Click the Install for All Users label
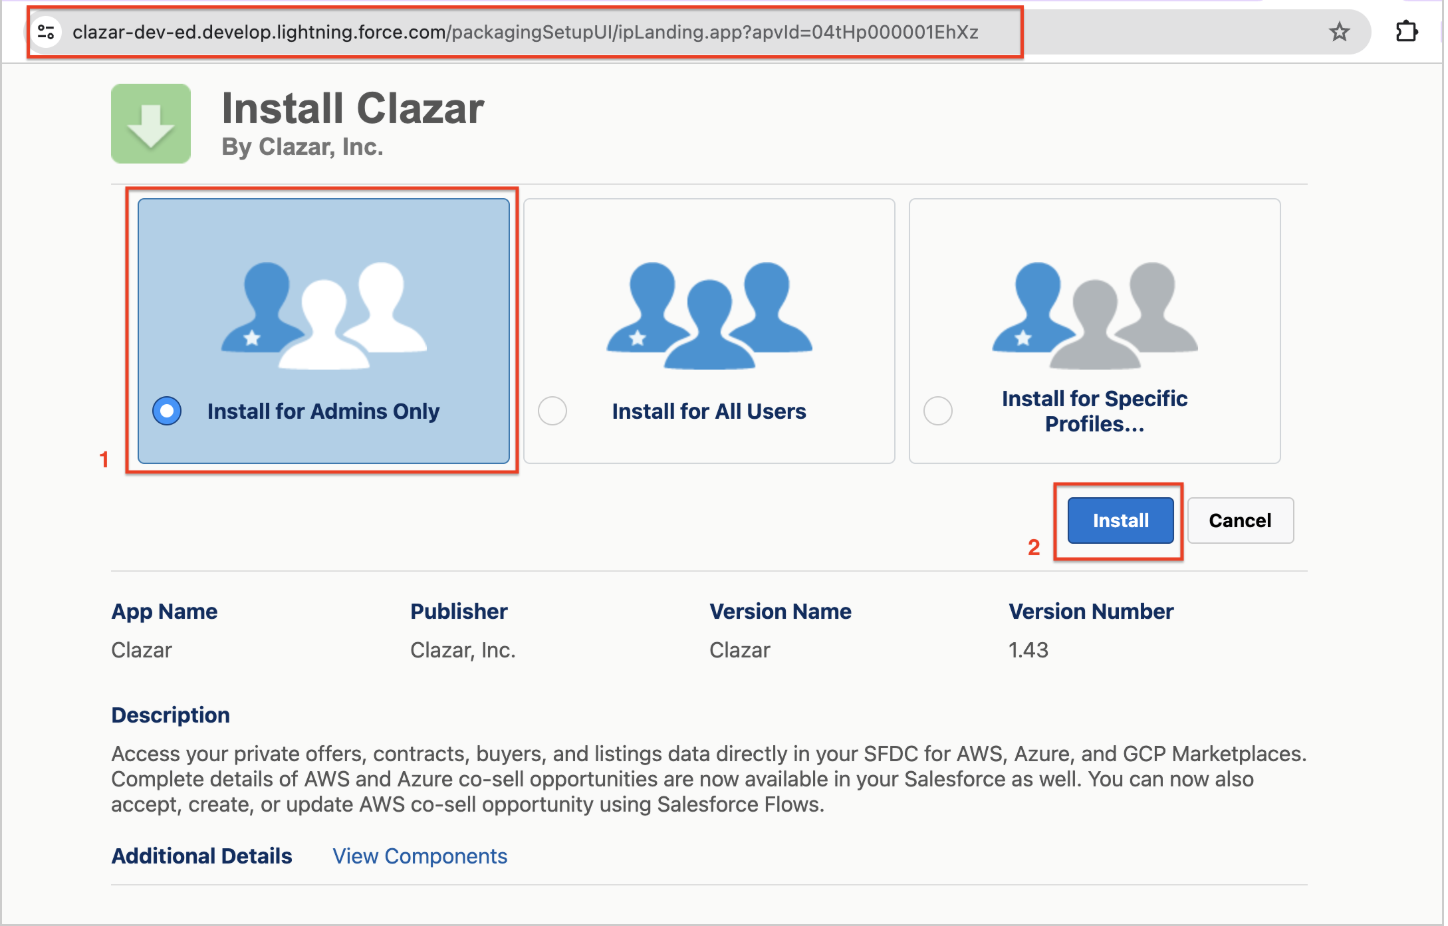 tap(709, 411)
